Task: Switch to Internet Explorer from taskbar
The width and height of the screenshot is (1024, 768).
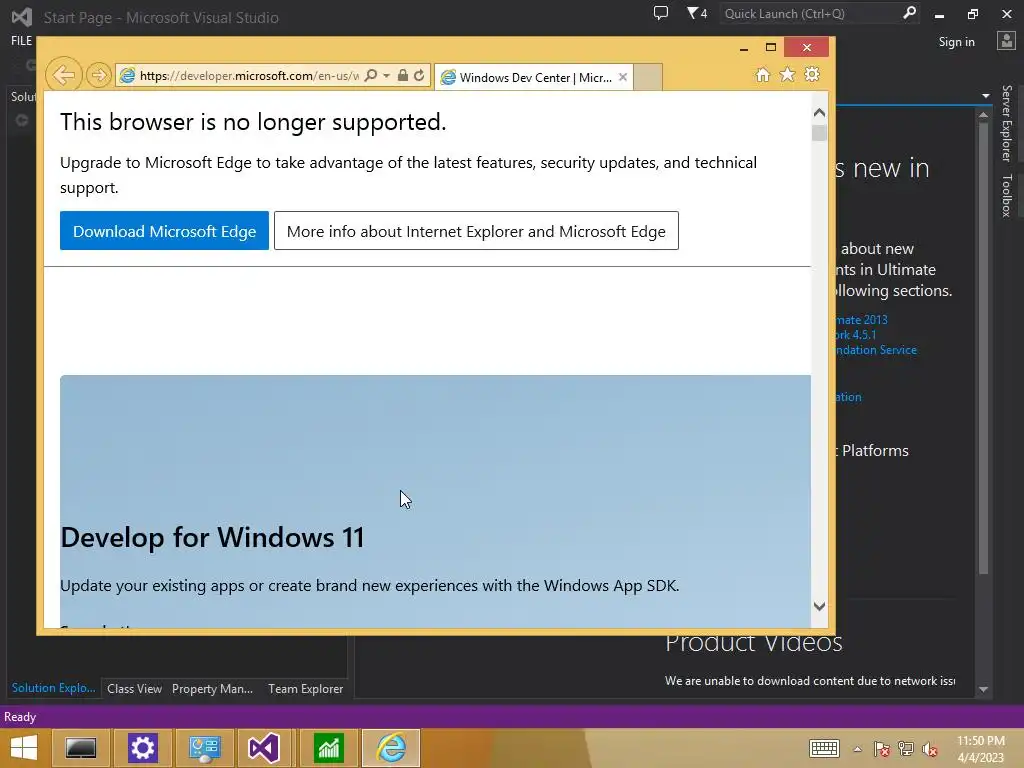Action: pos(391,748)
